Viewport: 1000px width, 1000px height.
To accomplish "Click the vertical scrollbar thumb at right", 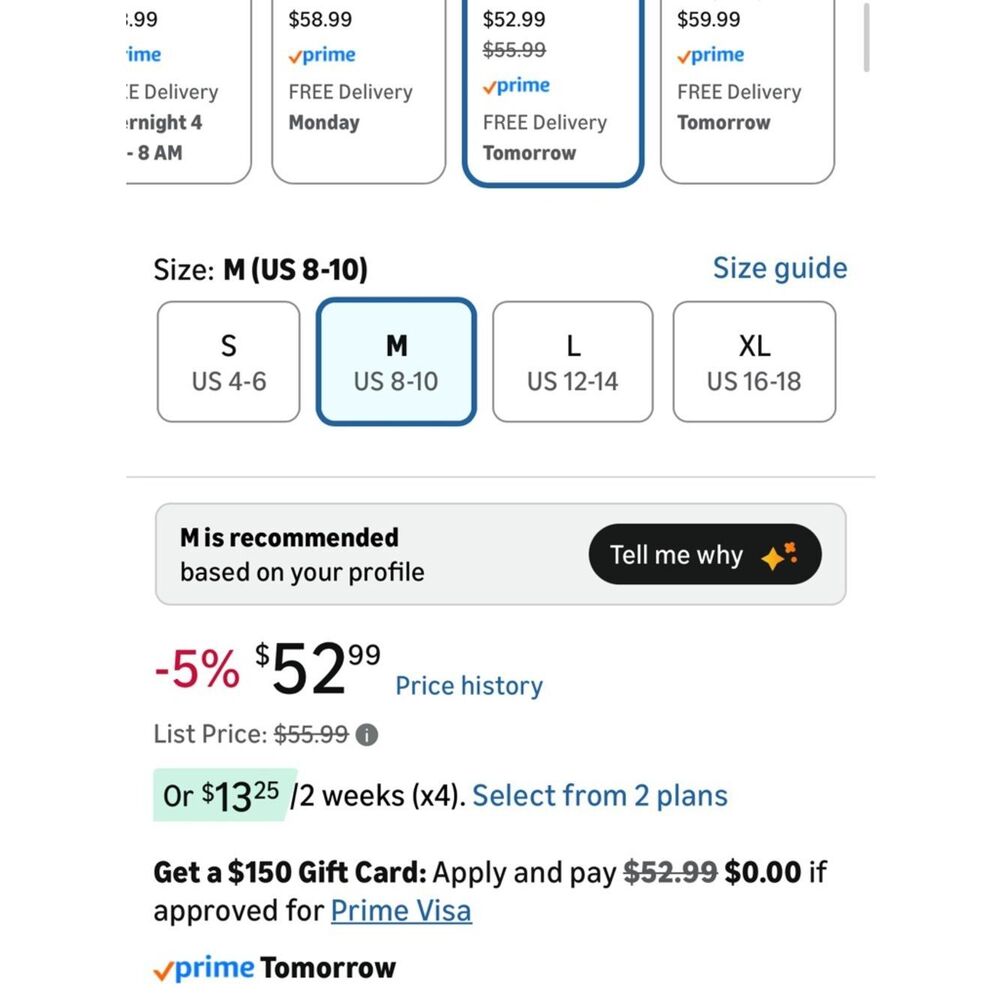I will pos(866,38).
